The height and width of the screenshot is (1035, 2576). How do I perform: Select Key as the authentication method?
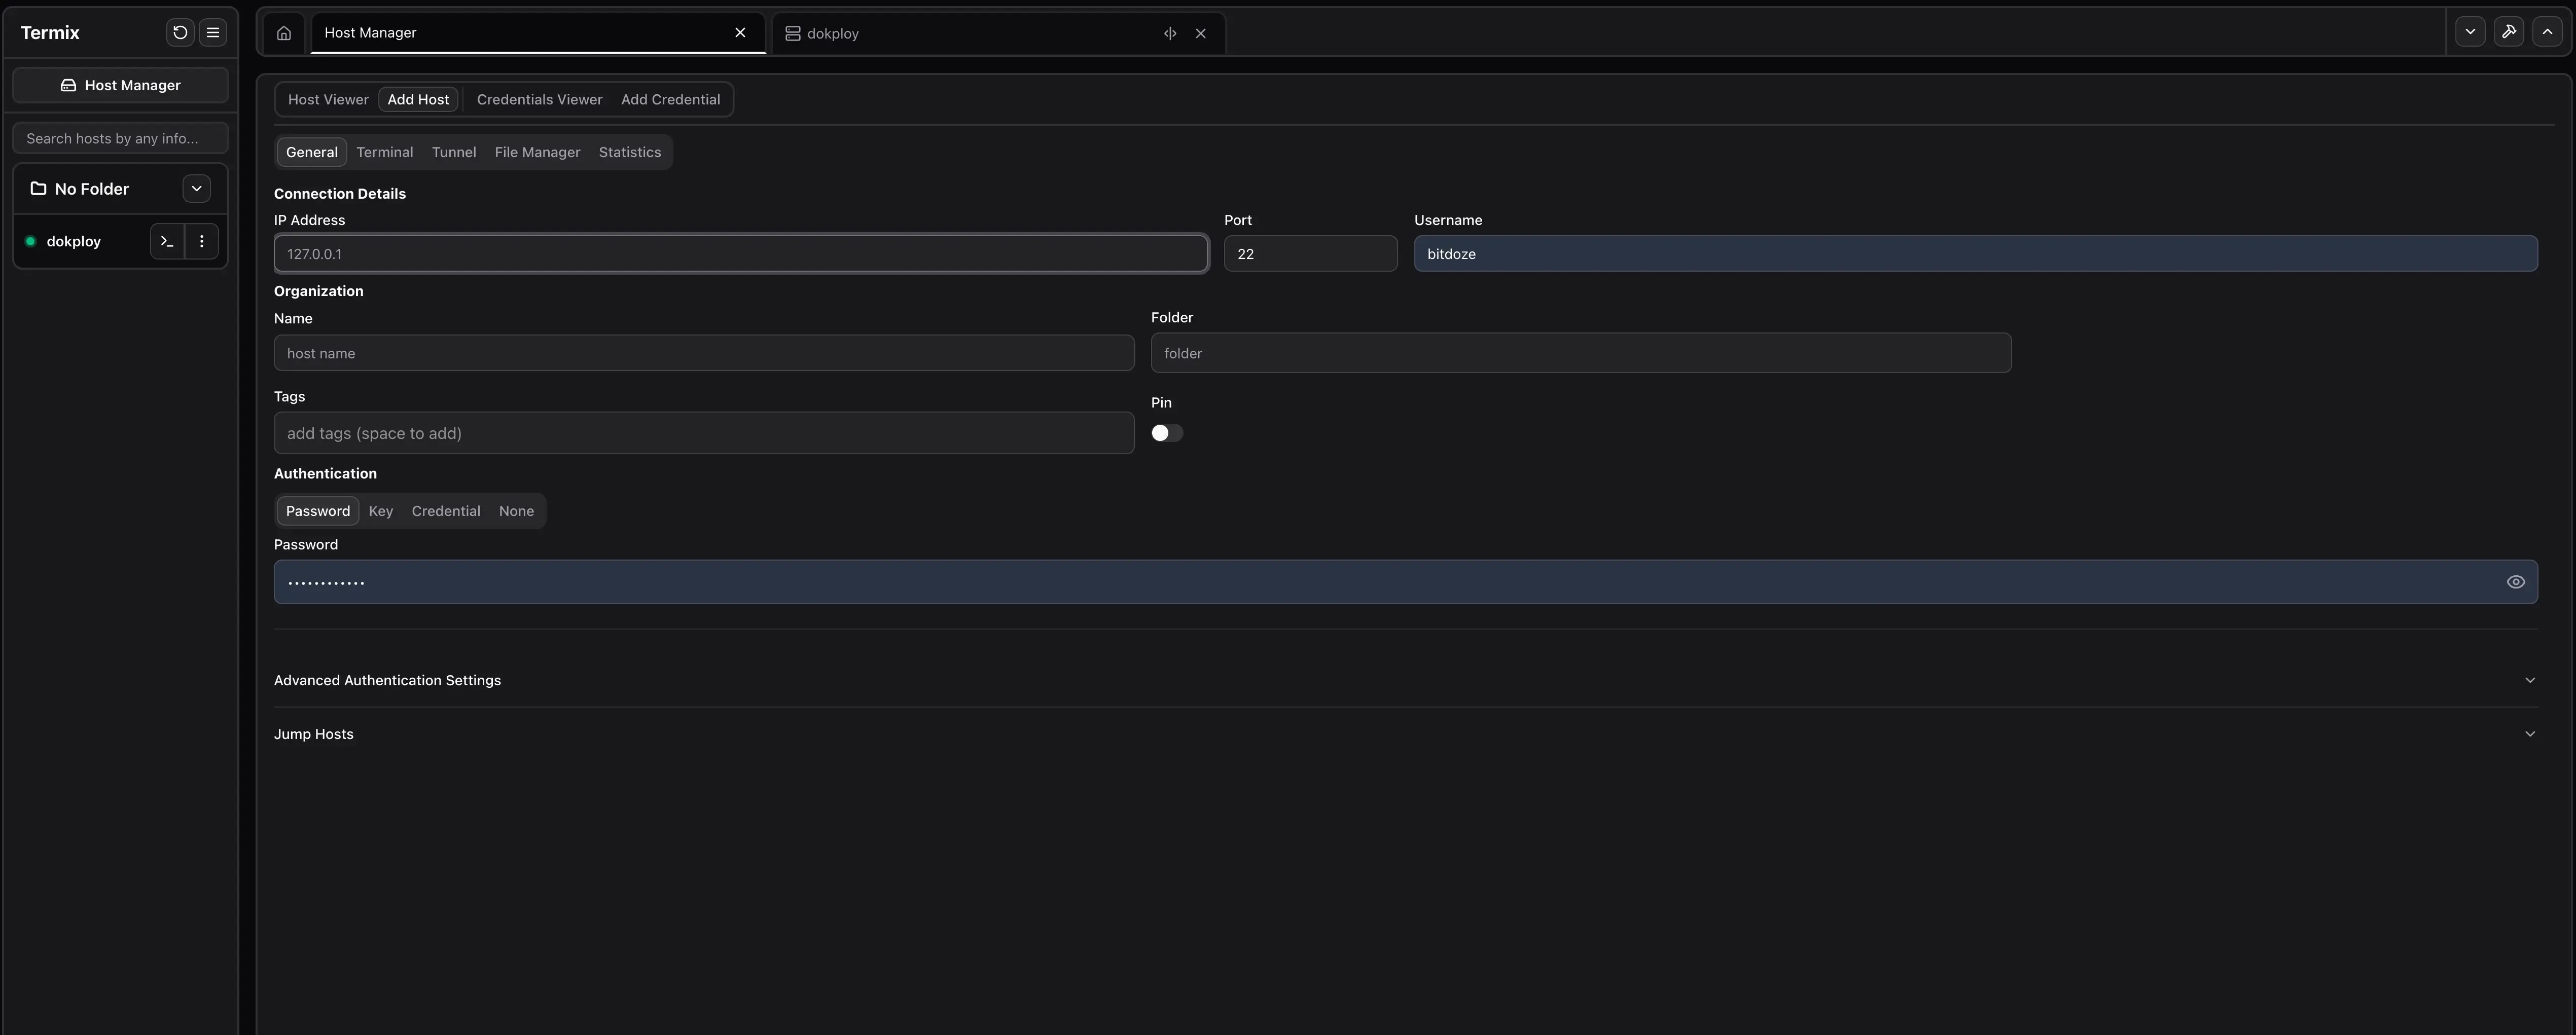[380, 510]
